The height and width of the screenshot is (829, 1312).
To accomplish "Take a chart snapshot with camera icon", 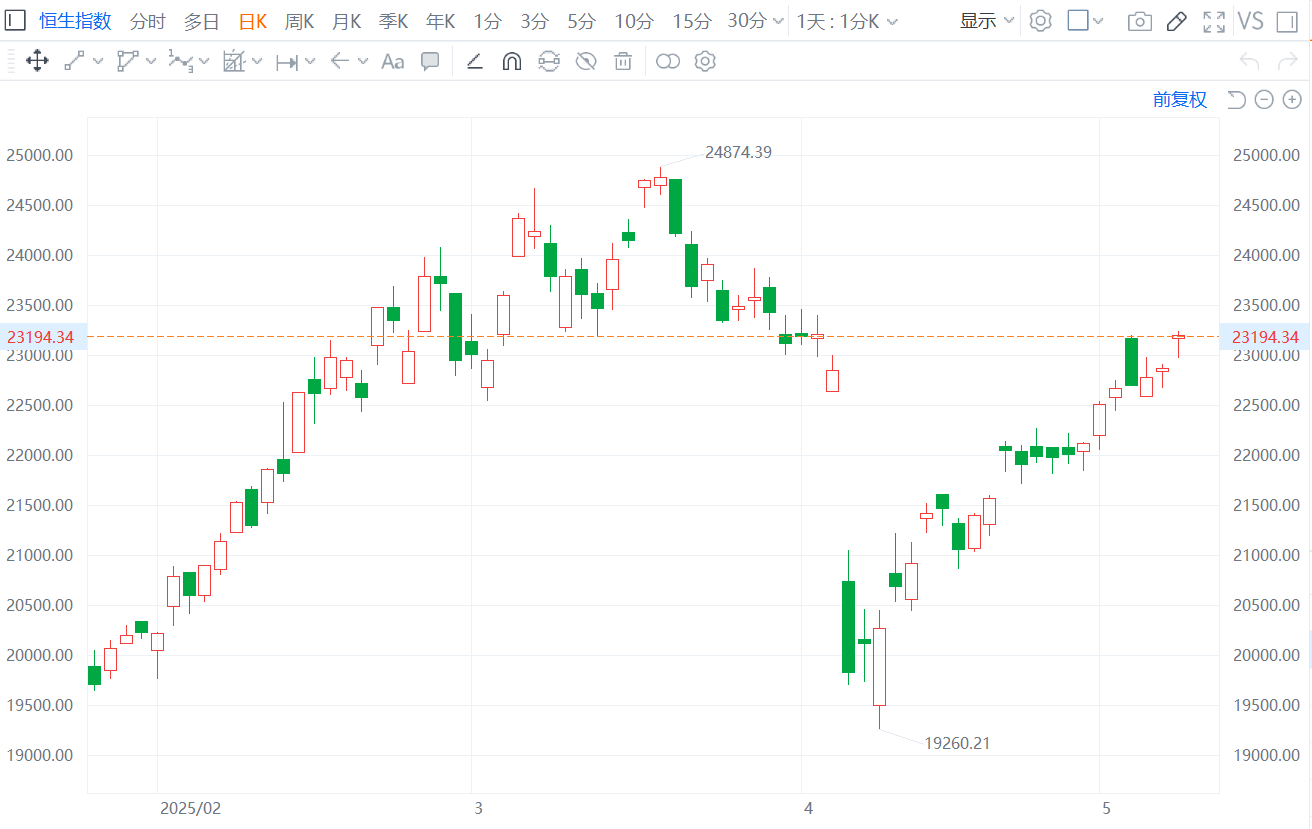I will tap(1139, 21).
